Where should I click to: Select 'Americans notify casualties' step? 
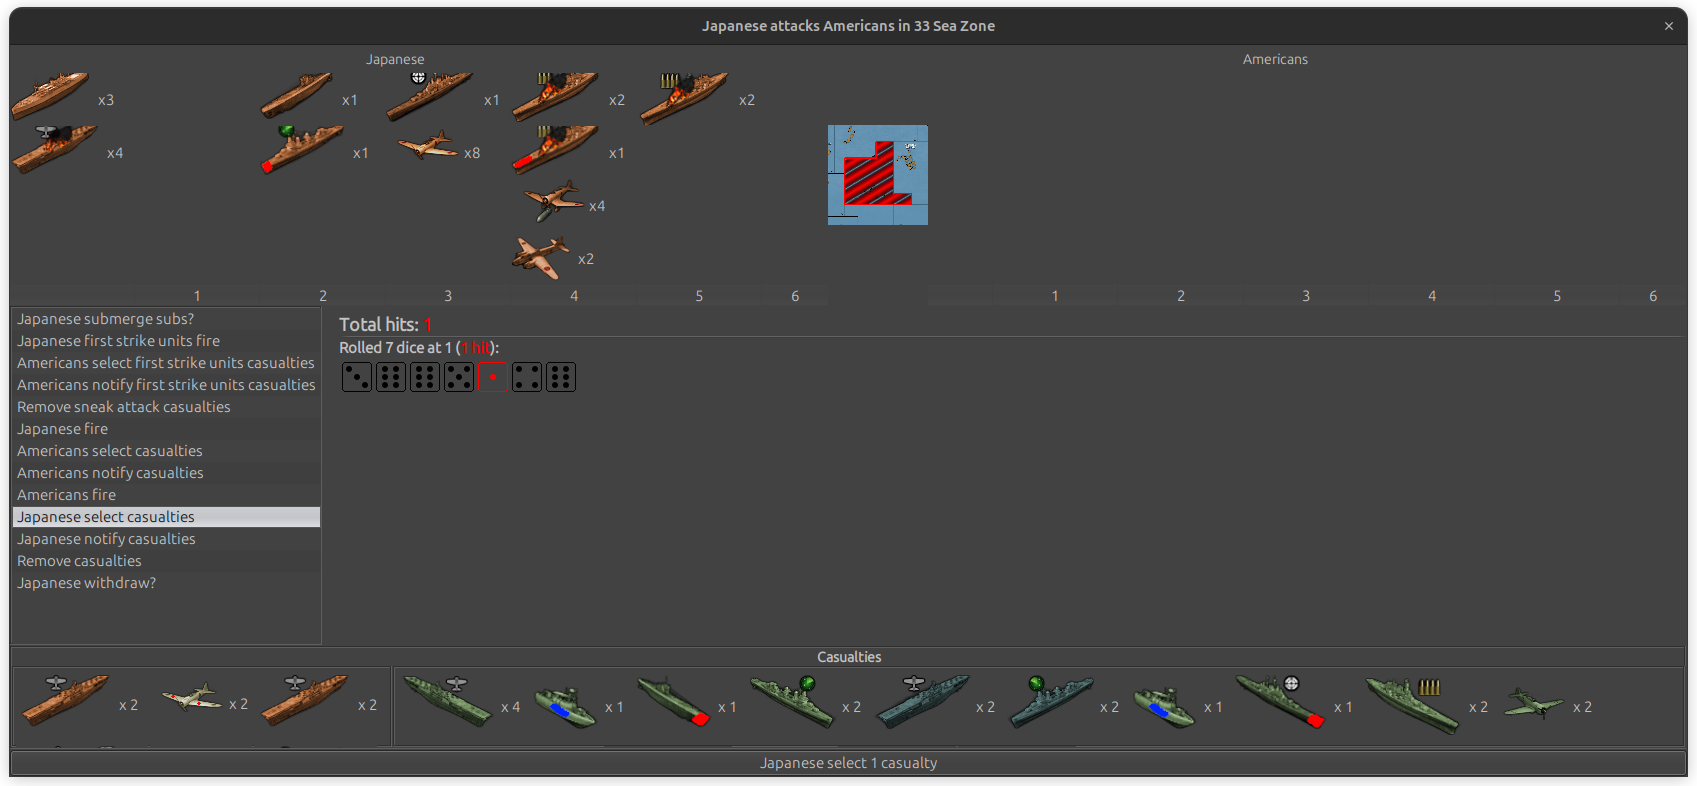point(166,473)
